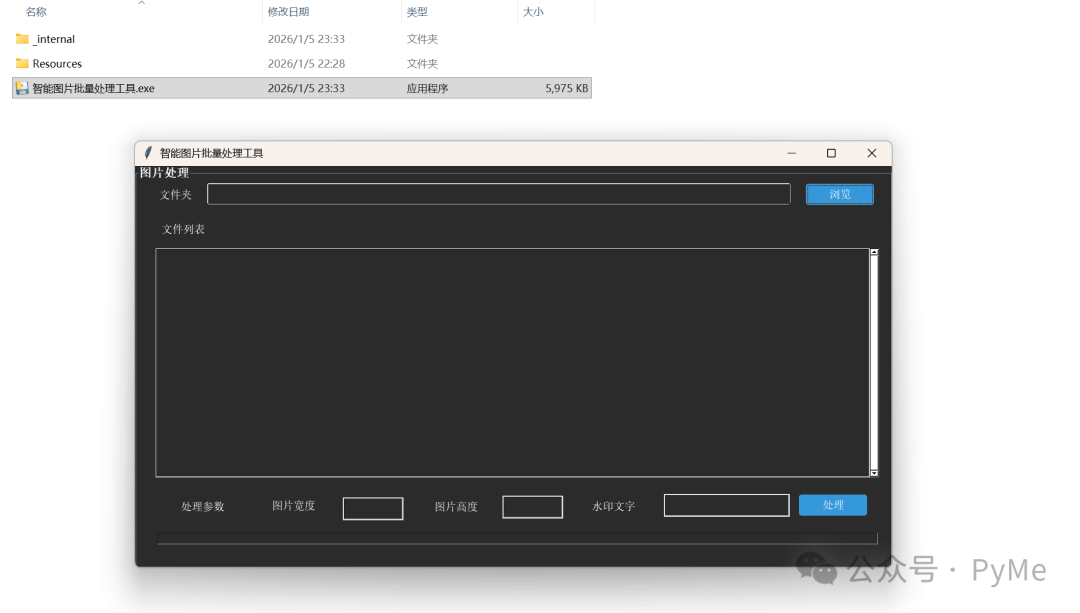The height and width of the screenshot is (613, 1080).
Task: Click the Resources folder icon
Action: (x=22, y=64)
